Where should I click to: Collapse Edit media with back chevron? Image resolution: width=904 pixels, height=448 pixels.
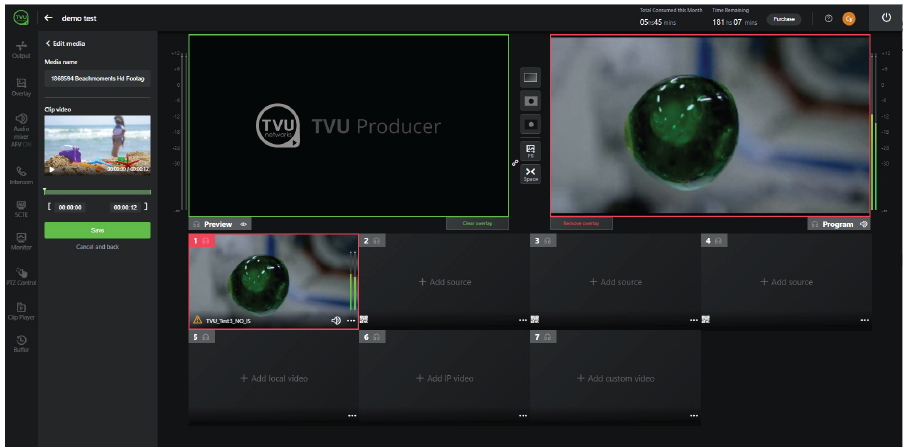pyautogui.click(x=48, y=43)
